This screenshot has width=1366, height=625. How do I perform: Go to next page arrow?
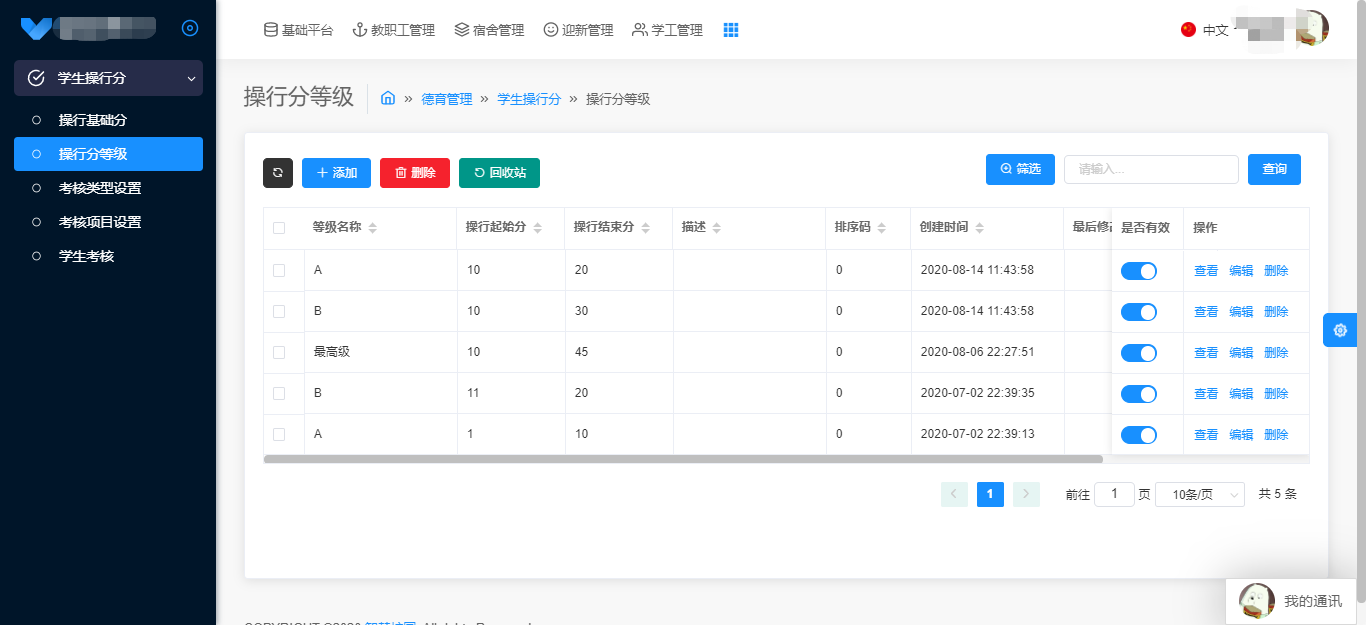click(1027, 494)
